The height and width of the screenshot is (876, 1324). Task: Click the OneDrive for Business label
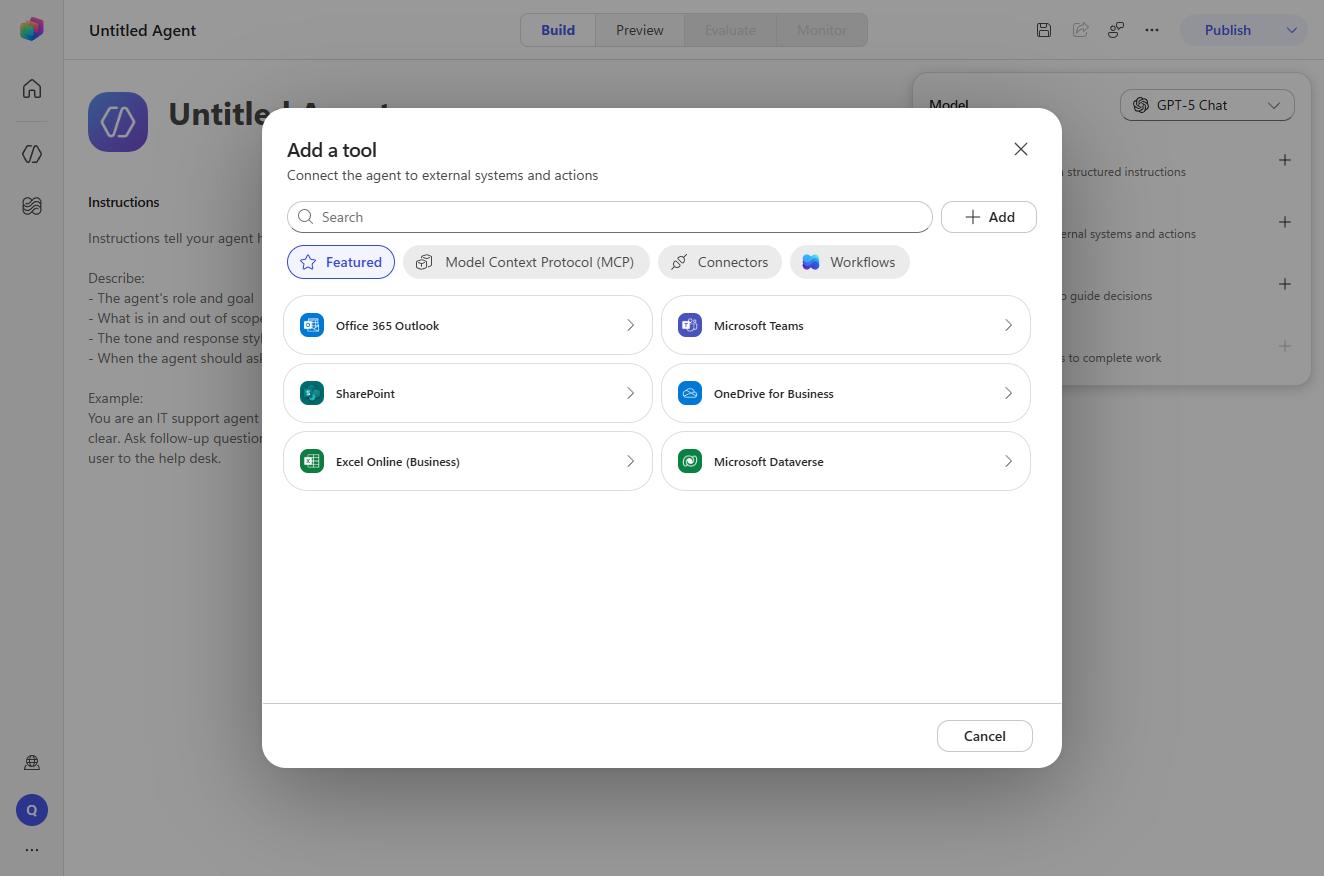(774, 394)
